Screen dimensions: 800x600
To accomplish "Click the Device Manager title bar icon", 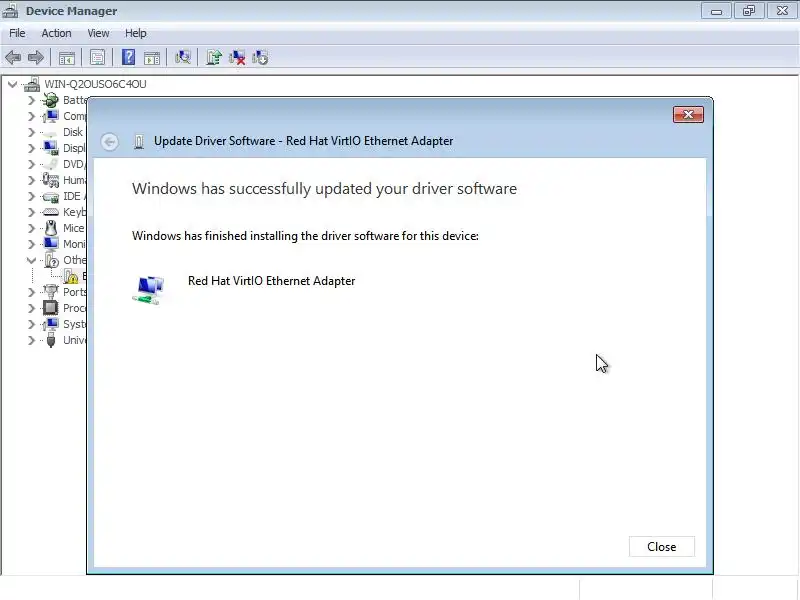I will coord(10,11).
